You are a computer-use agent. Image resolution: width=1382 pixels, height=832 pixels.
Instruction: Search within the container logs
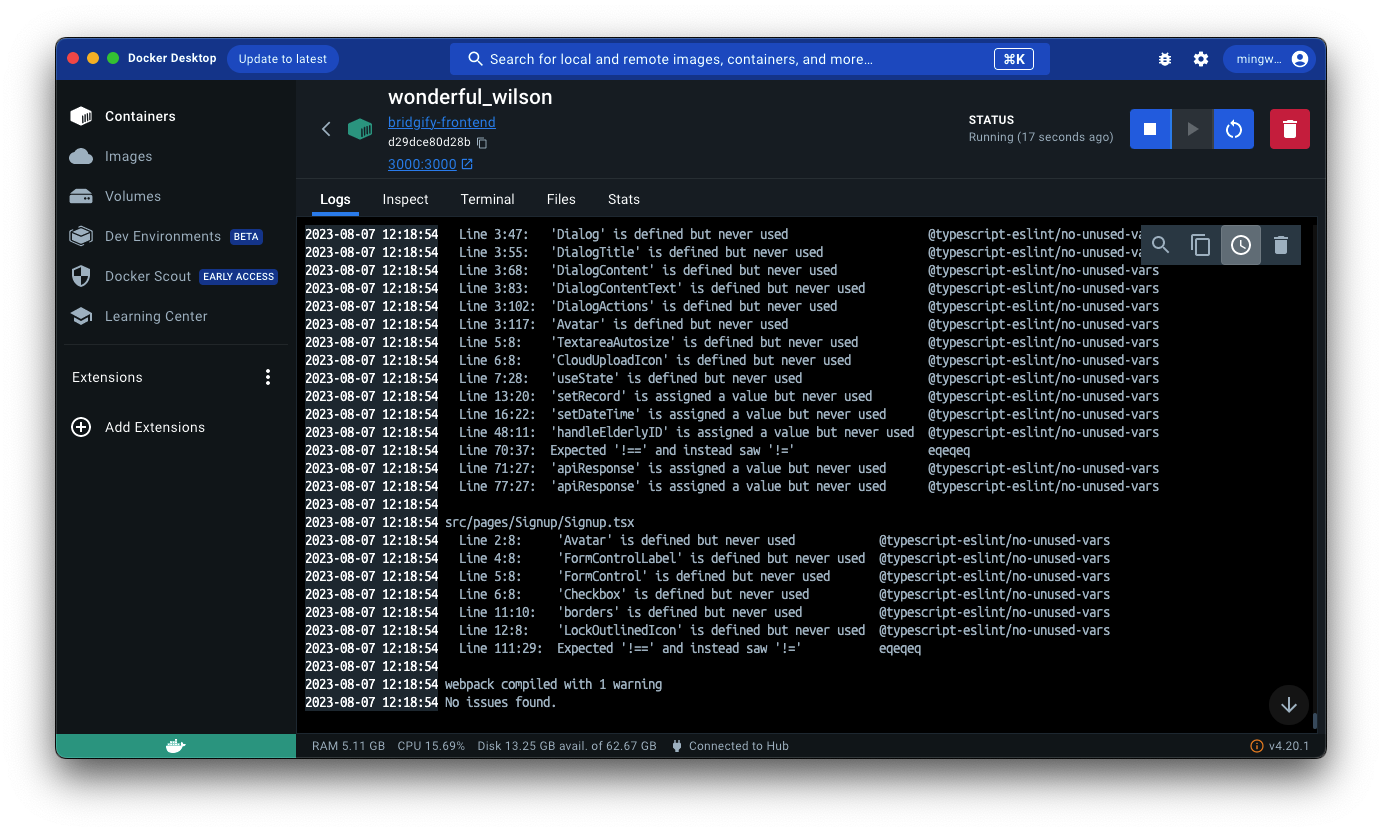tap(1160, 244)
